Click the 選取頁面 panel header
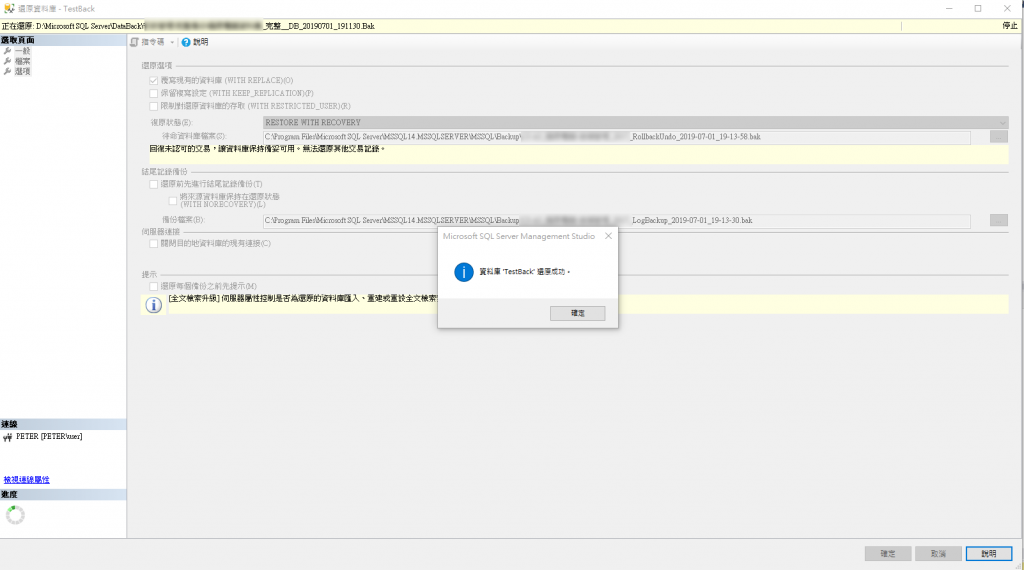 (63, 40)
